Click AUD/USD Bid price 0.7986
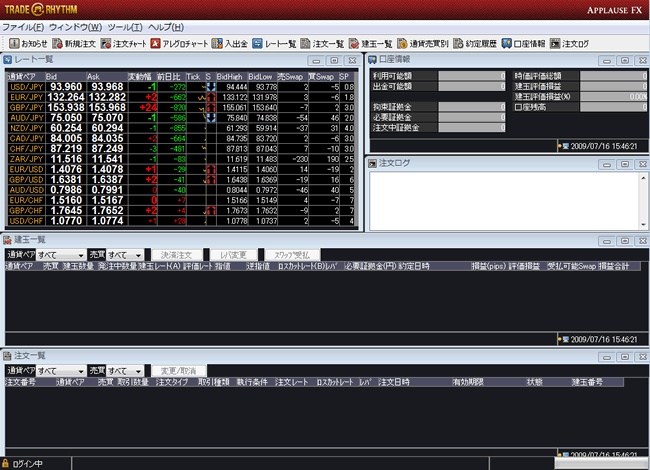The width and height of the screenshot is (650, 470). (66, 190)
